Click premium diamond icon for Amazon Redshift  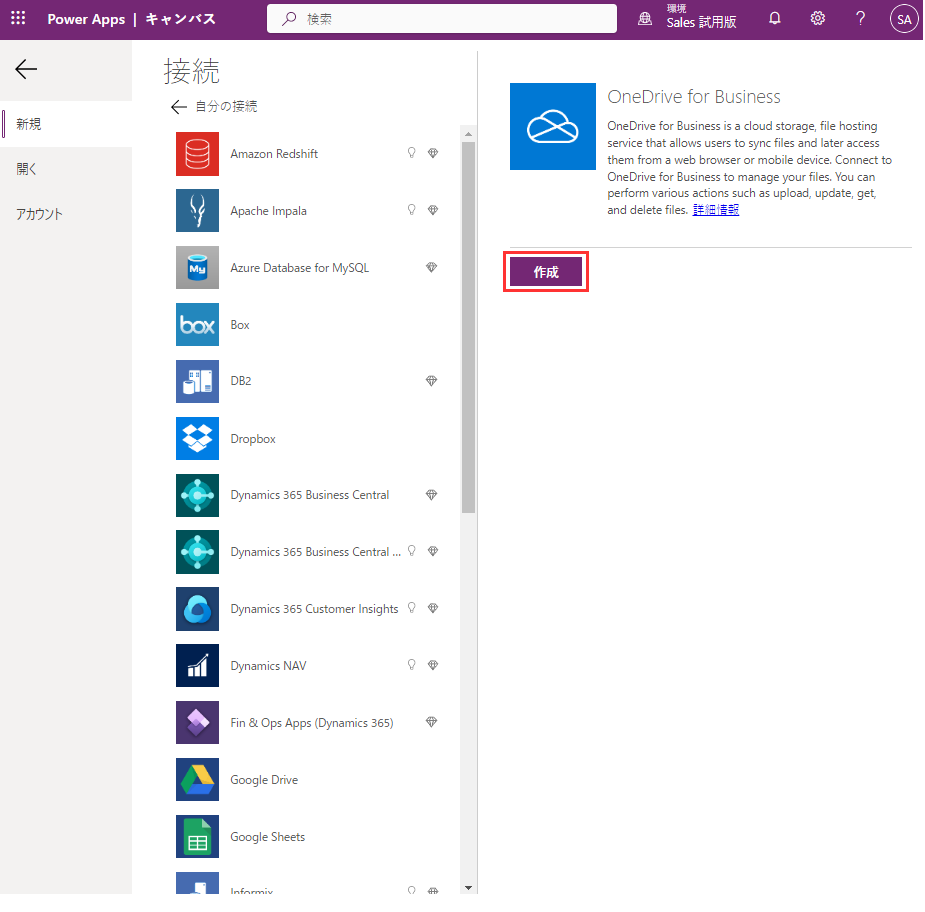432,153
